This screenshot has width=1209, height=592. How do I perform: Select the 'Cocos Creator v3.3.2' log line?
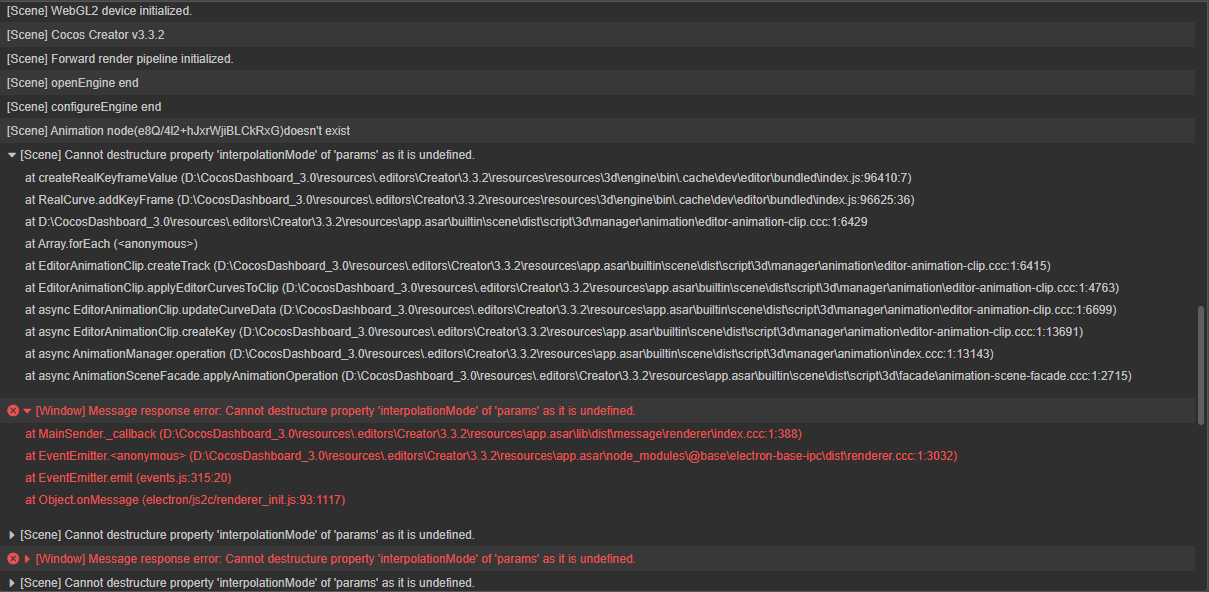coord(86,34)
